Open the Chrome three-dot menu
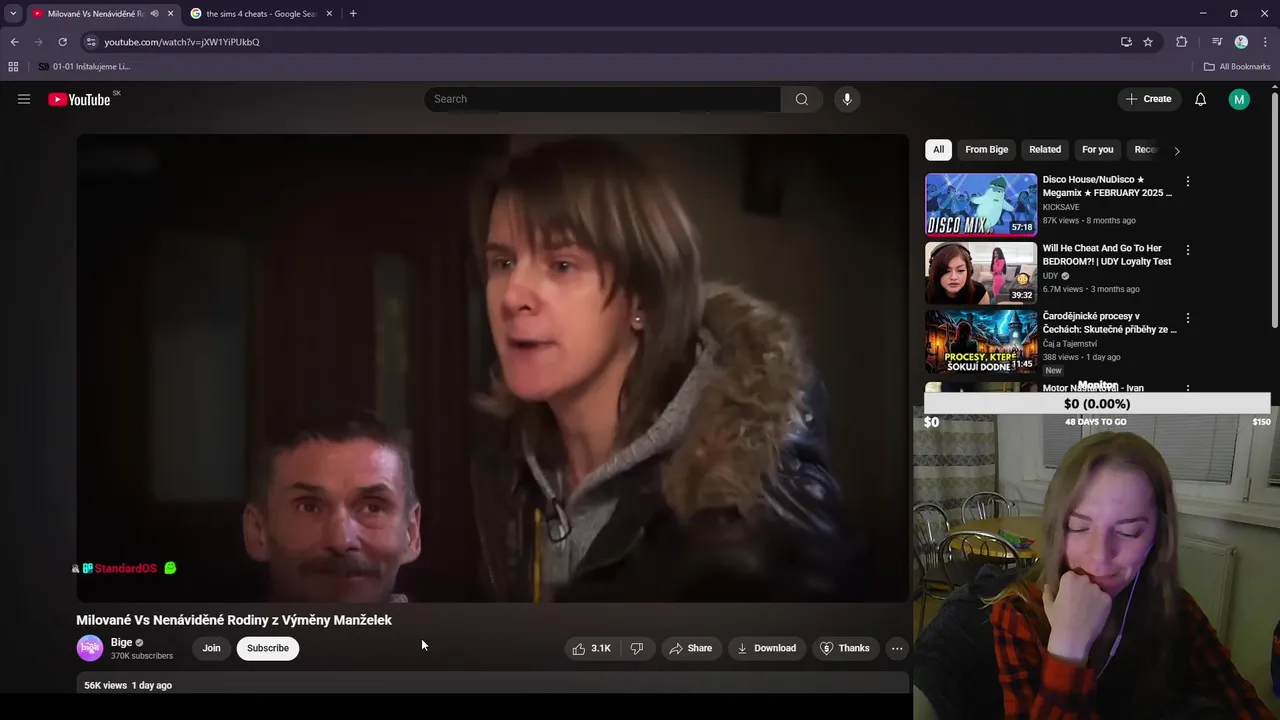This screenshot has width=1280, height=720. [1265, 42]
